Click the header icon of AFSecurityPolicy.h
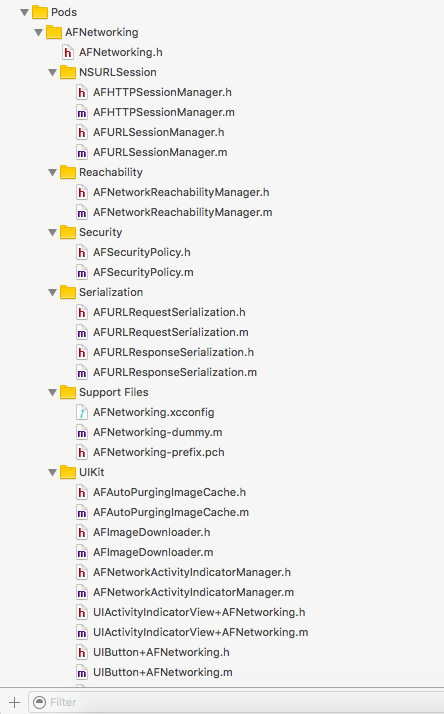This screenshot has height=714, width=444. pos(82,252)
